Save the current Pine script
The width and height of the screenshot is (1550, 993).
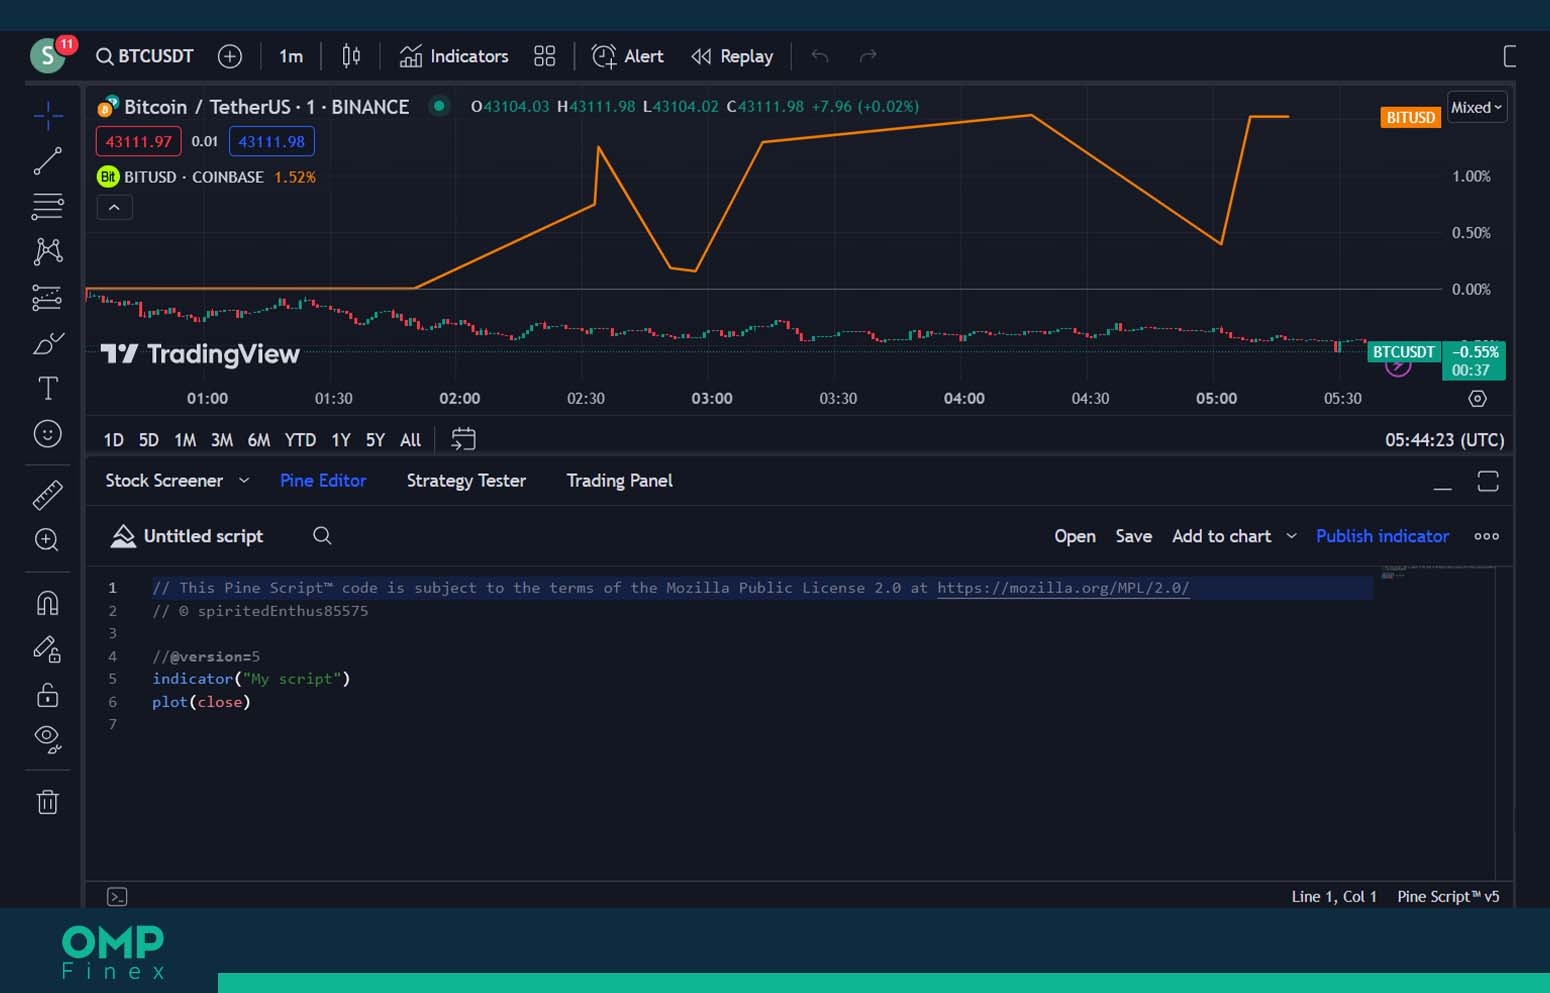pyautogui.click(x=1134, y=537)
